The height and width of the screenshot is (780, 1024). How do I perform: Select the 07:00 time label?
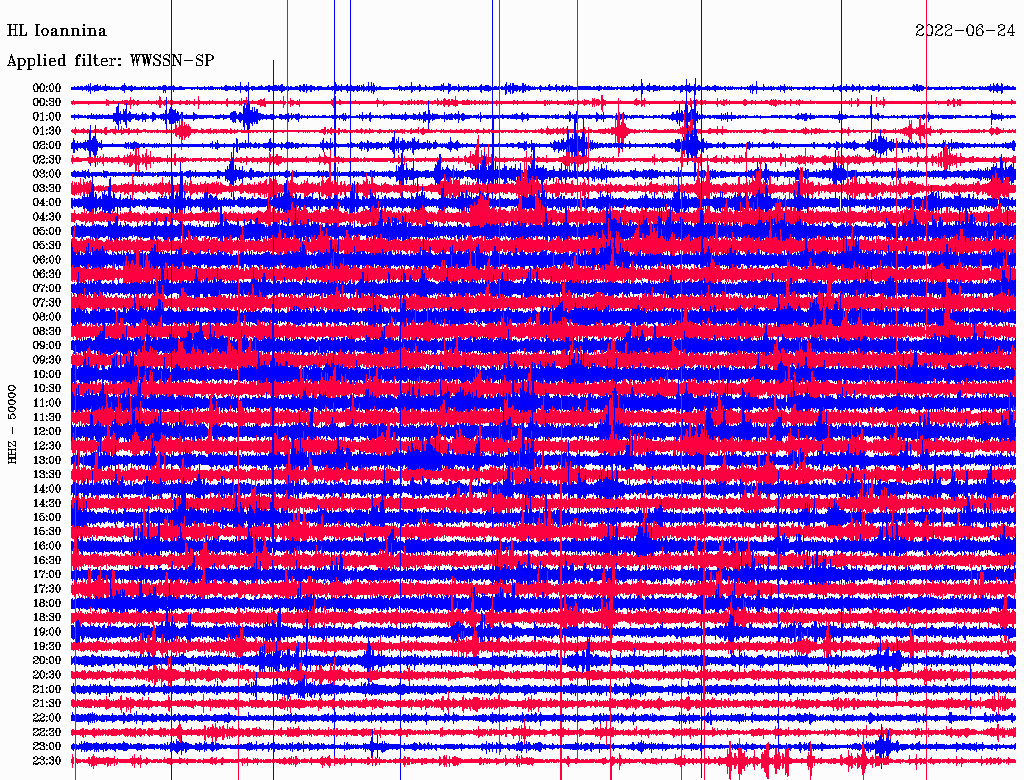point(46,289)
